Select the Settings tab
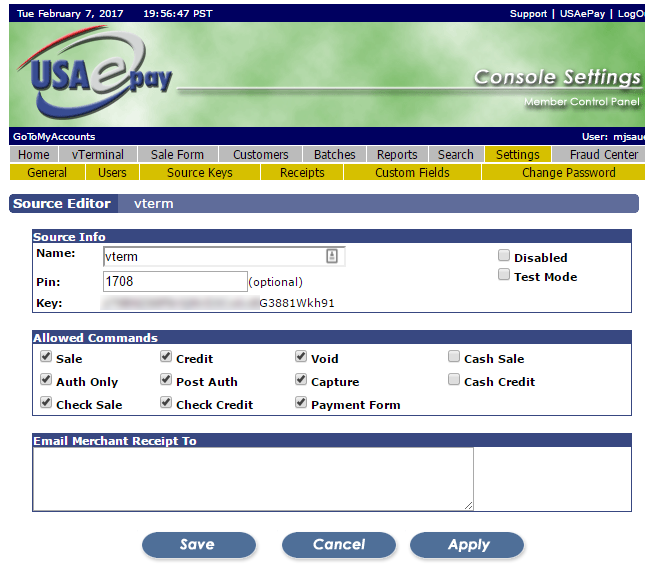Screen dimensions: 645x567 coord(517,155)
